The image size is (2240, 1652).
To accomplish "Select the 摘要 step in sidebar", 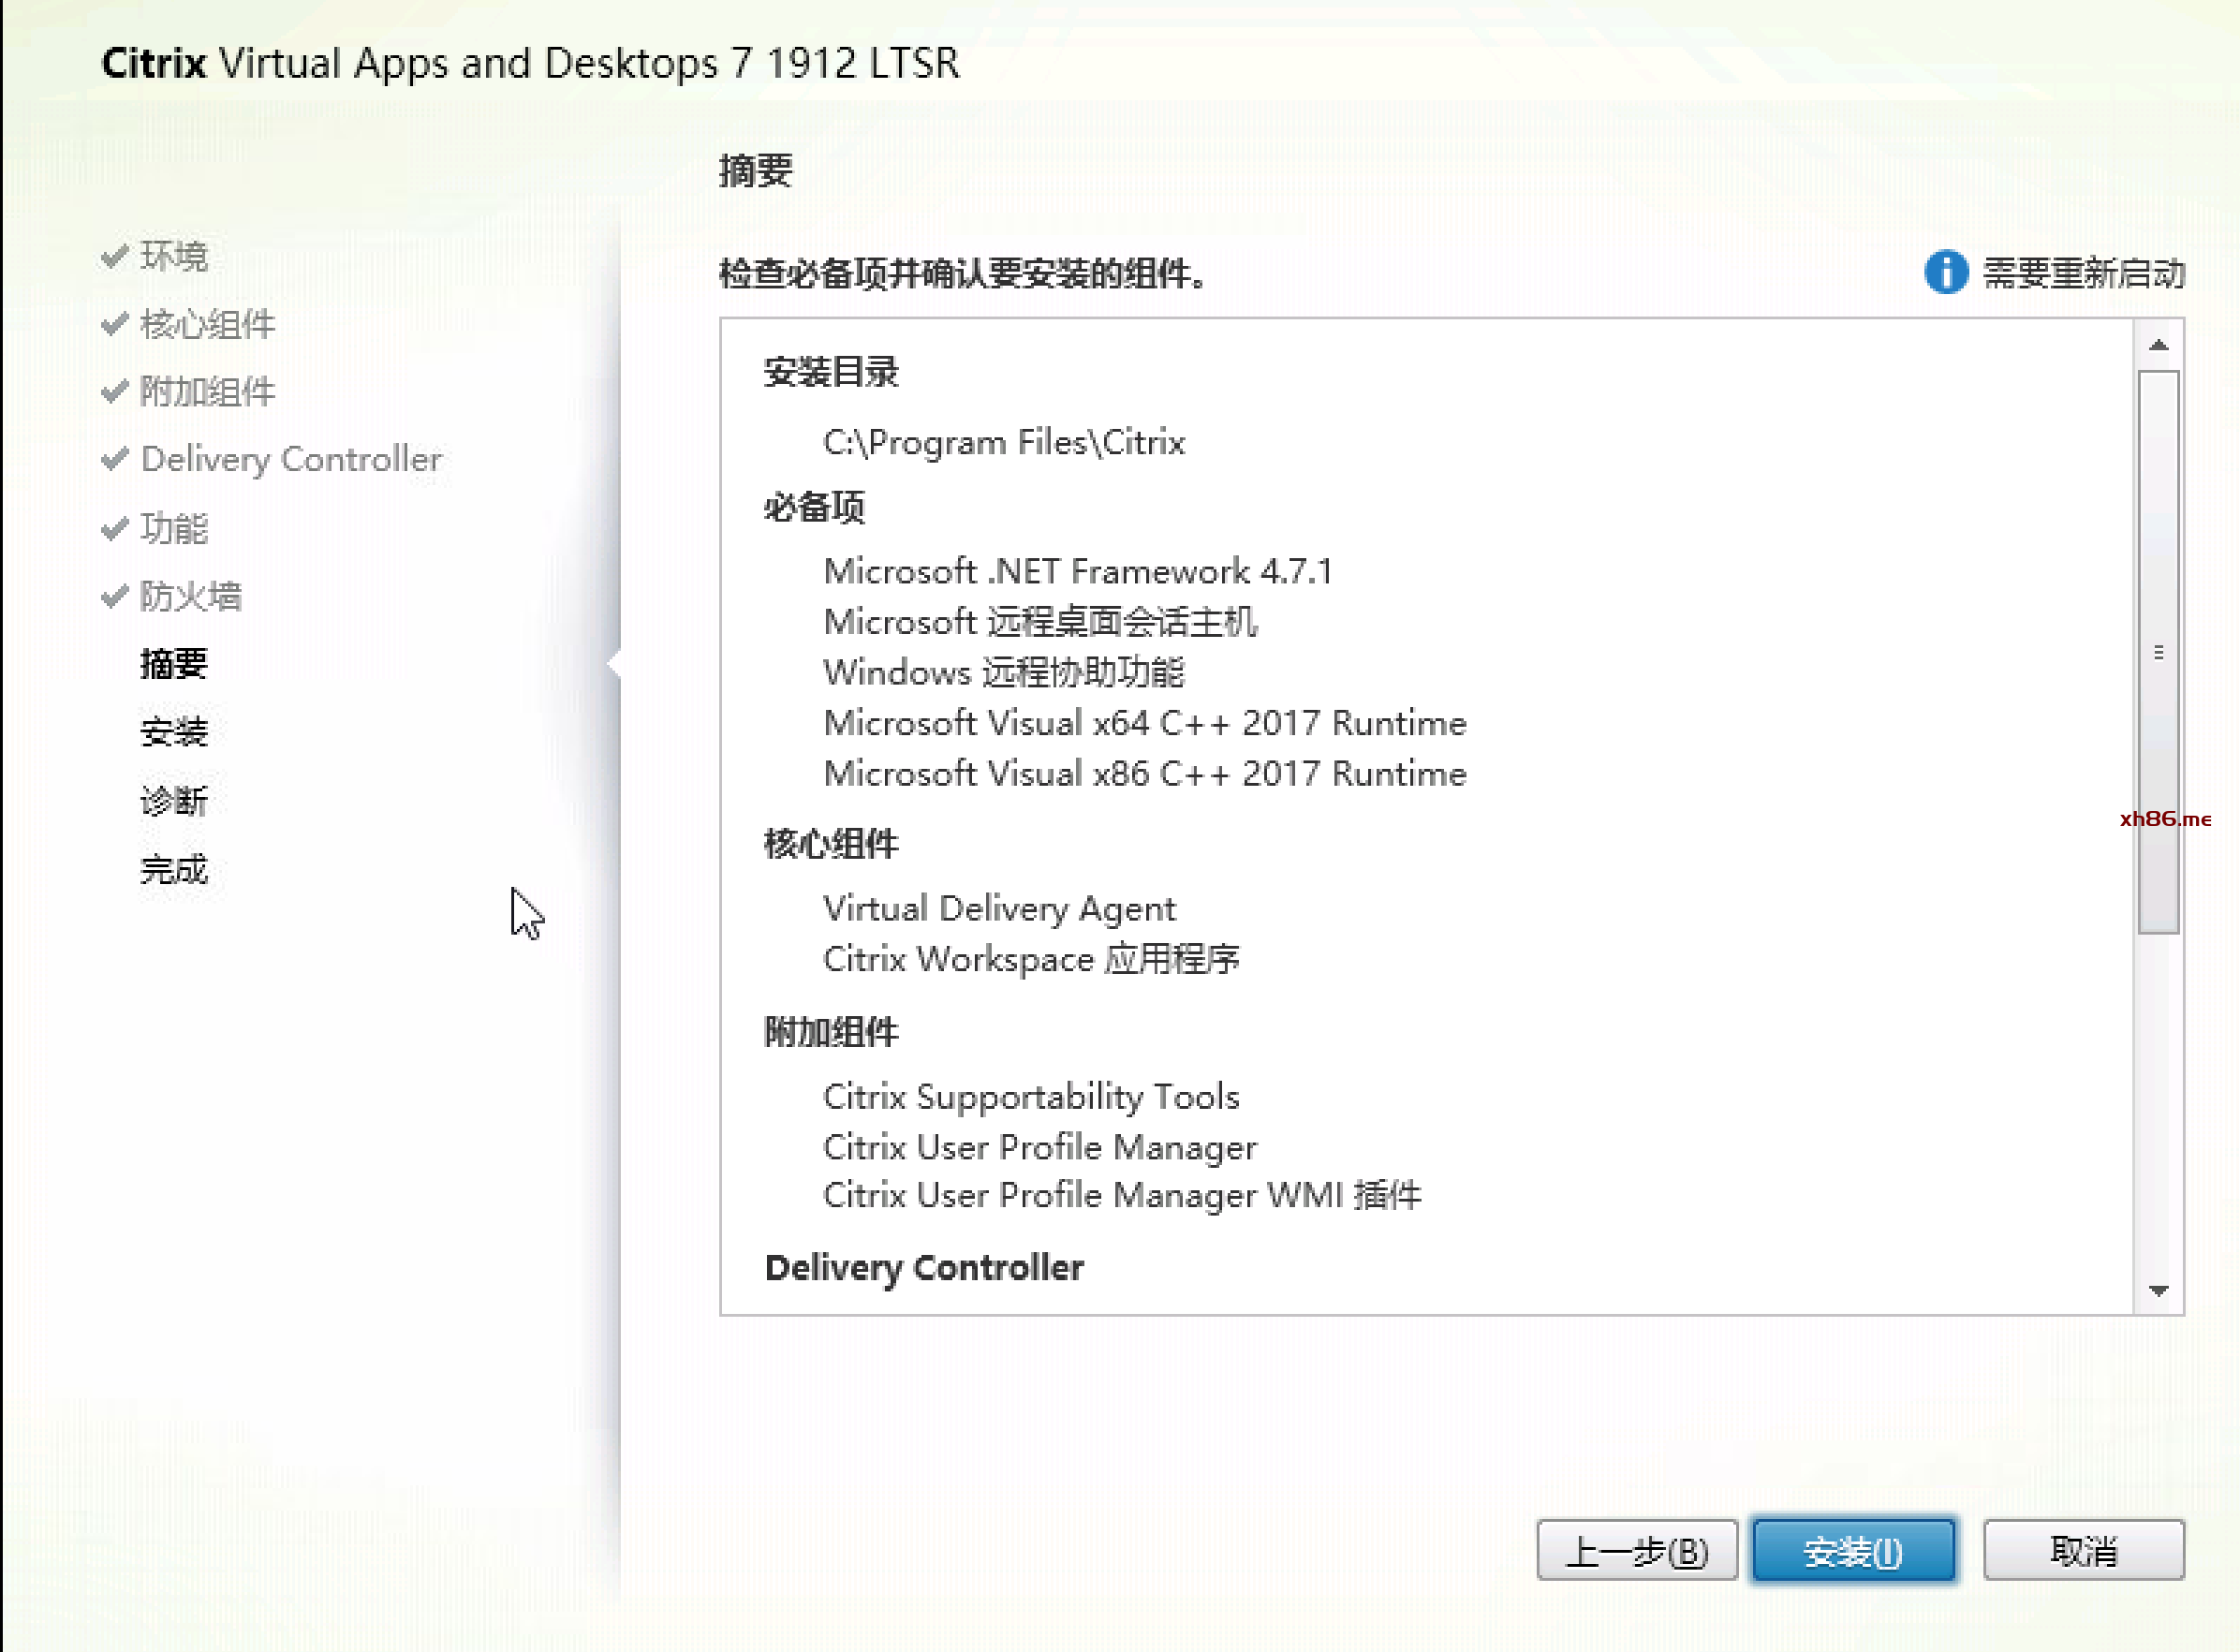I will tap(174, 664).
